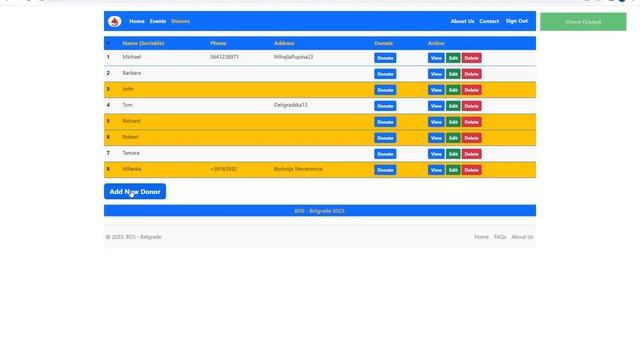Delete donor John
This screenshot has height=360, width=640.
(x=471, y=90)
